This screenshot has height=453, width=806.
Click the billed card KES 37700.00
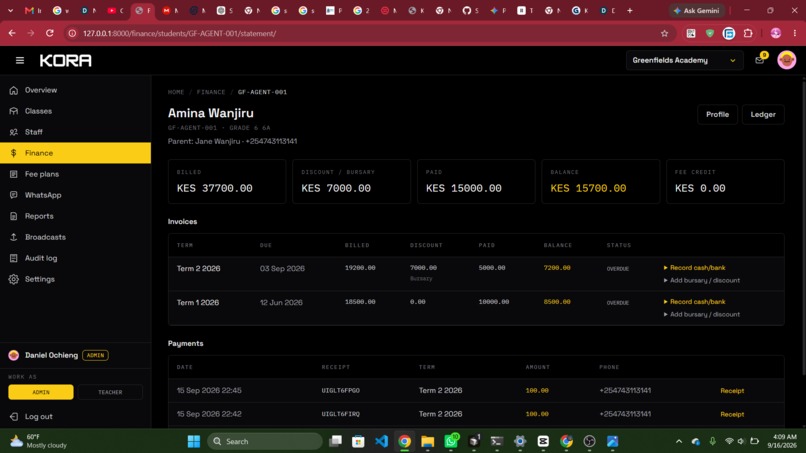(x=227, y=182)
